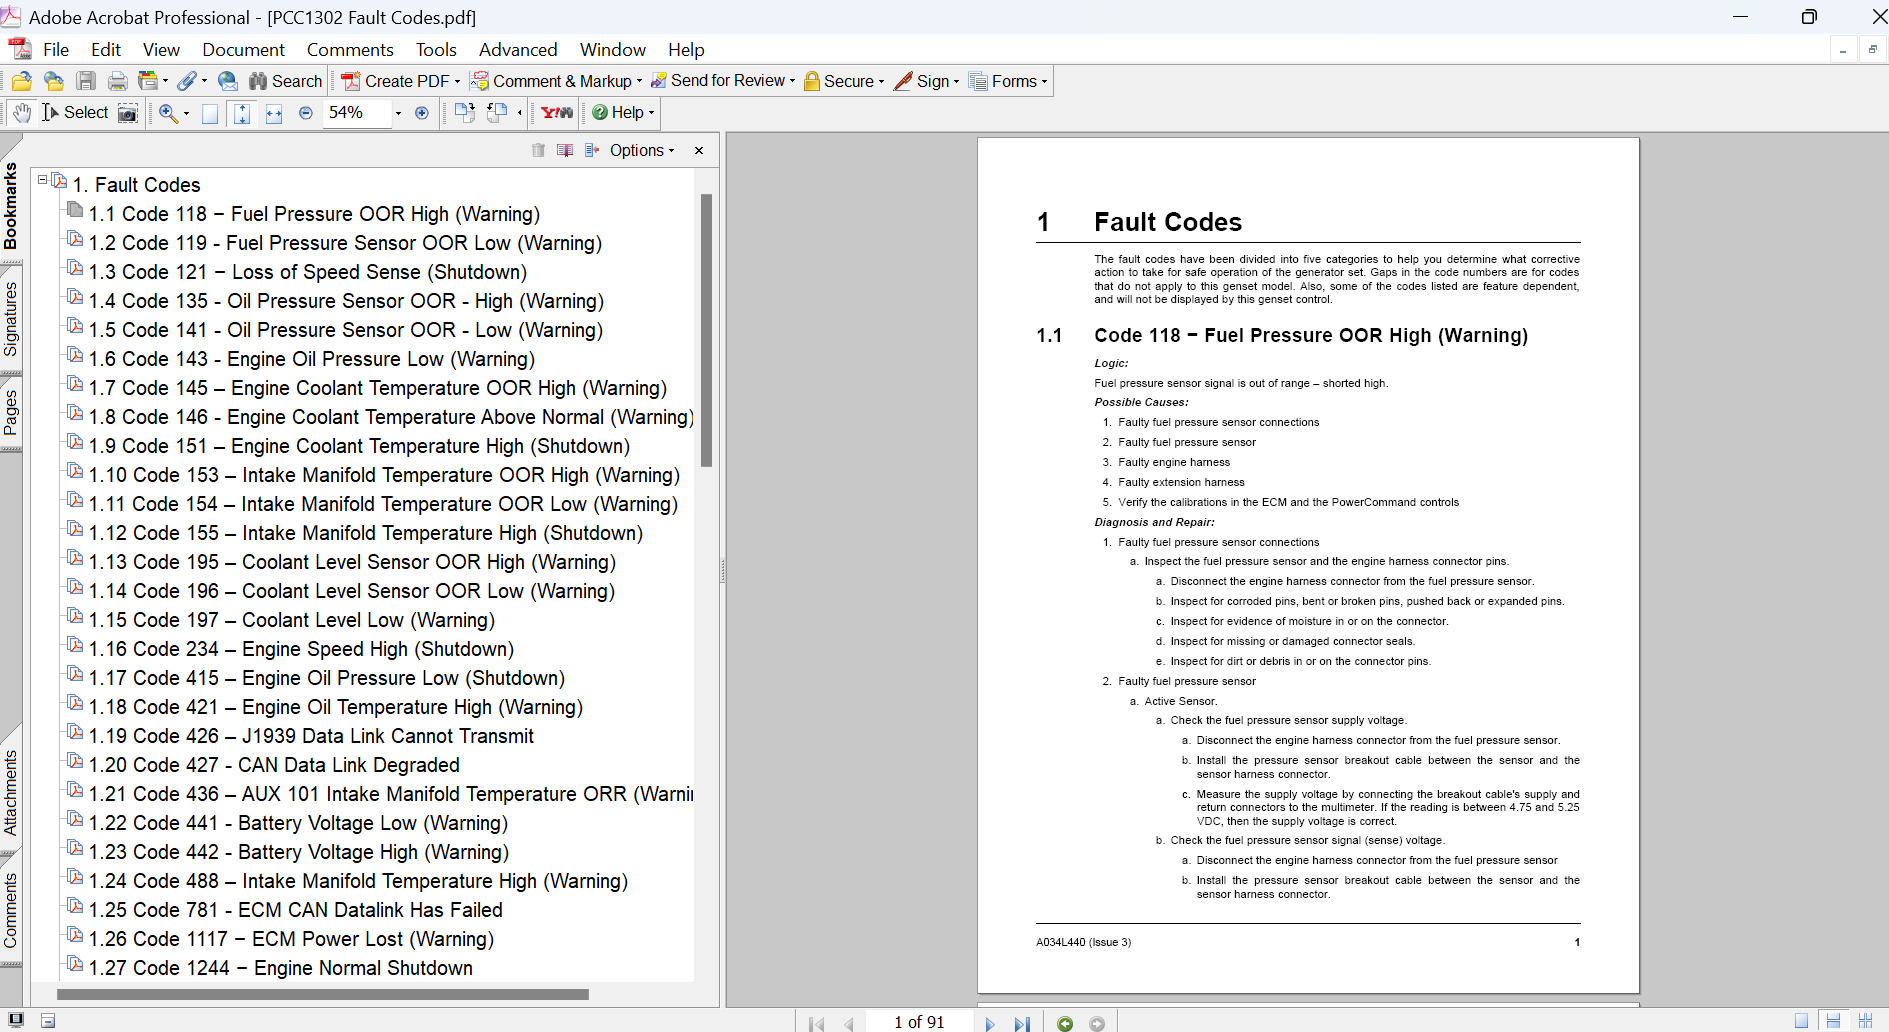Click the Attach file paperclip icon
This screenshot has width=1889, height=1032.
[187, 81]
